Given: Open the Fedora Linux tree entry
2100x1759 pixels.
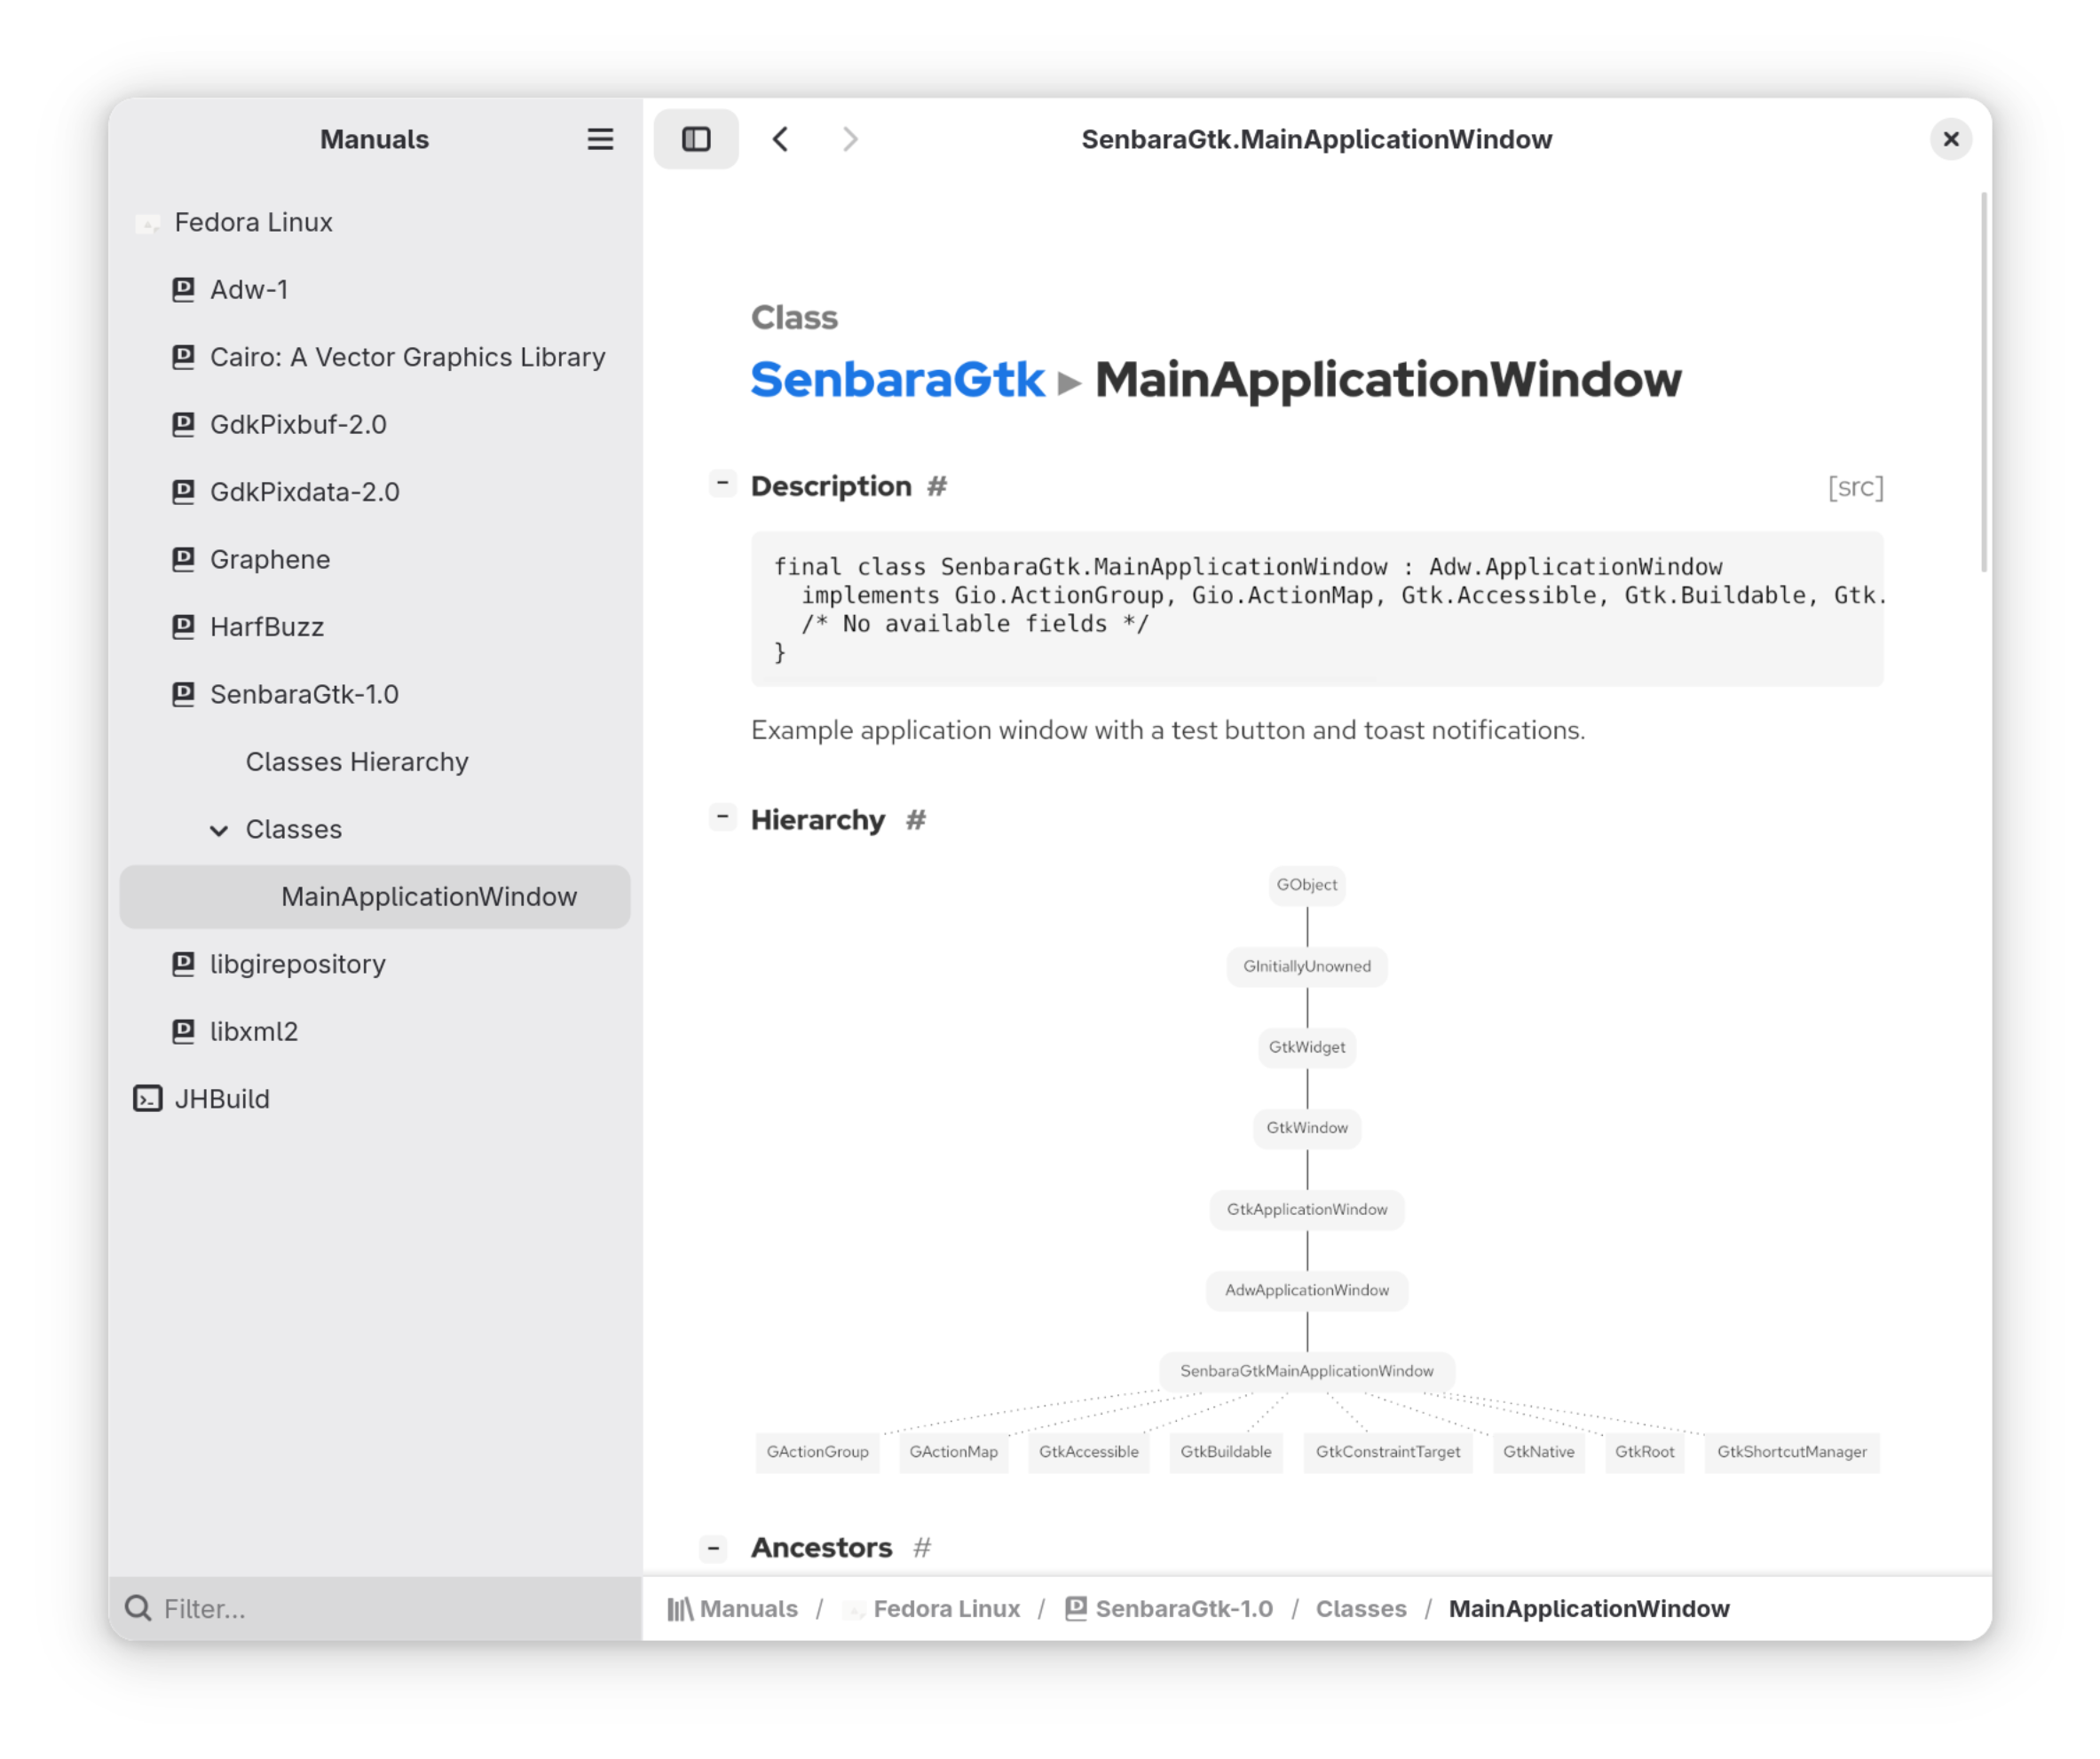Looking at the screenshot, I should [375, 222].
